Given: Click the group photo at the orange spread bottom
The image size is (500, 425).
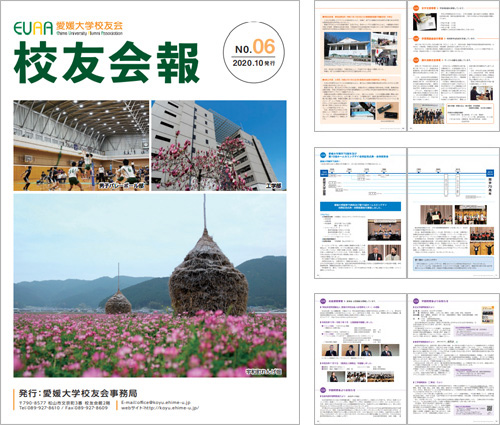Looking at the screenshot, I should 428,113.
